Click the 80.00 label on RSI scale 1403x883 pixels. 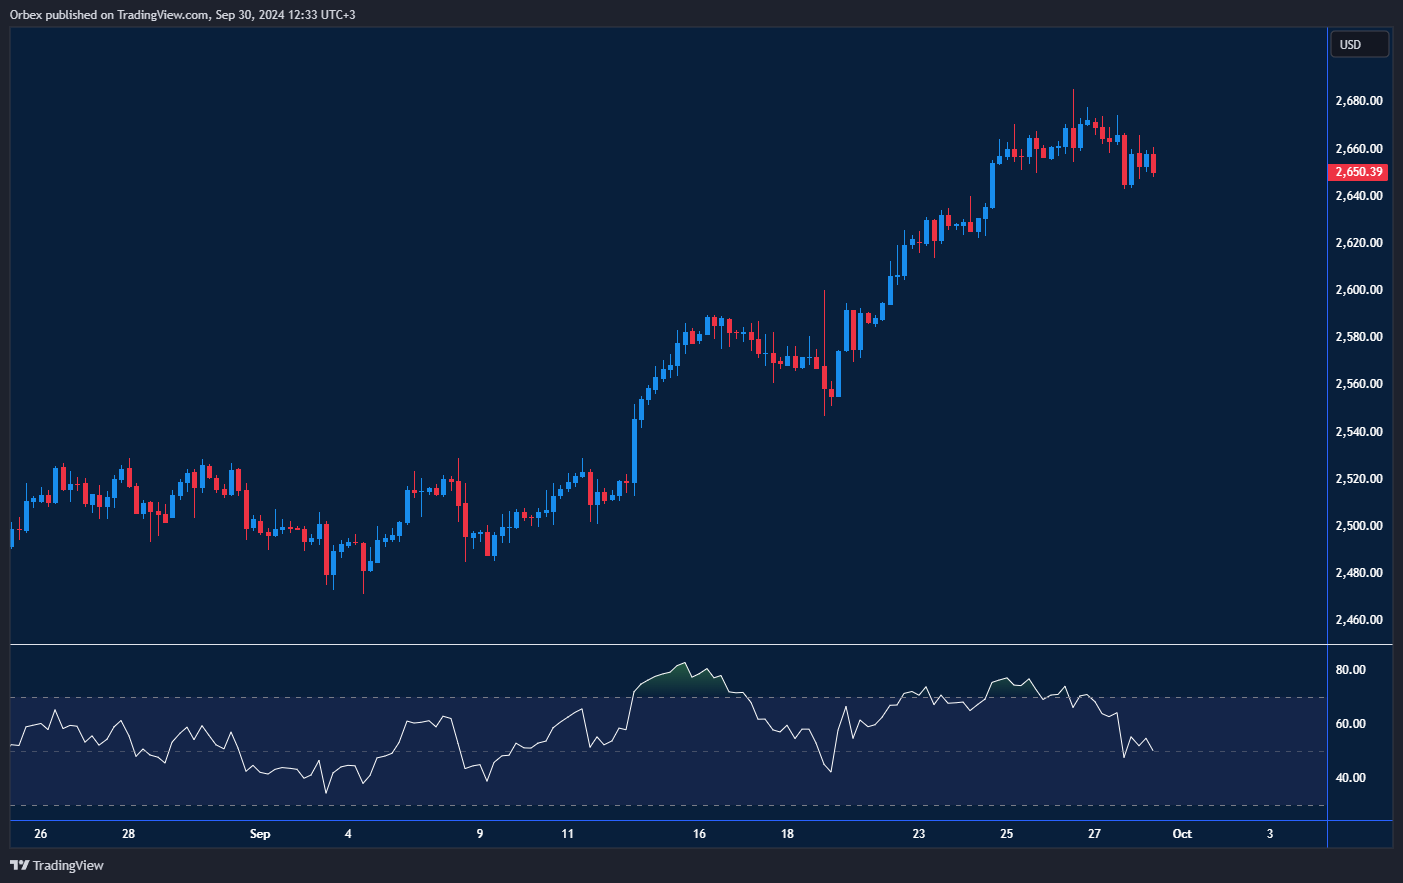pos(1351,670)
